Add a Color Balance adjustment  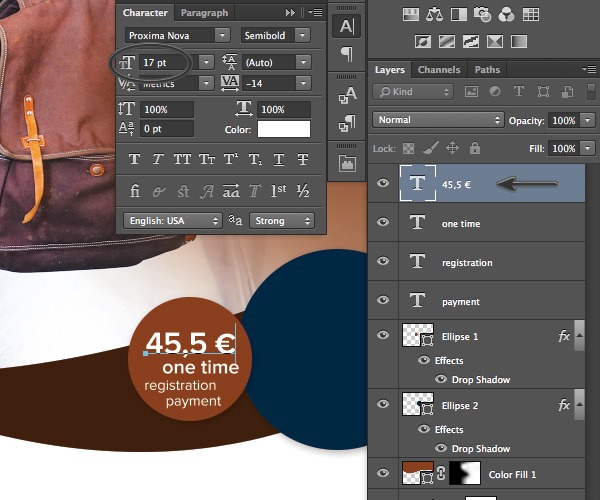[434, 15]
